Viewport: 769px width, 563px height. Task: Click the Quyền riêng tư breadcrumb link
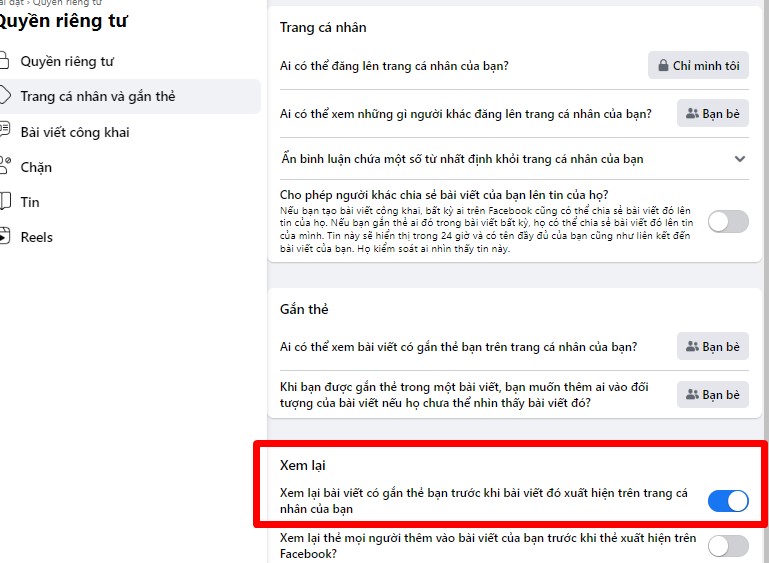[x=67, y=2]
